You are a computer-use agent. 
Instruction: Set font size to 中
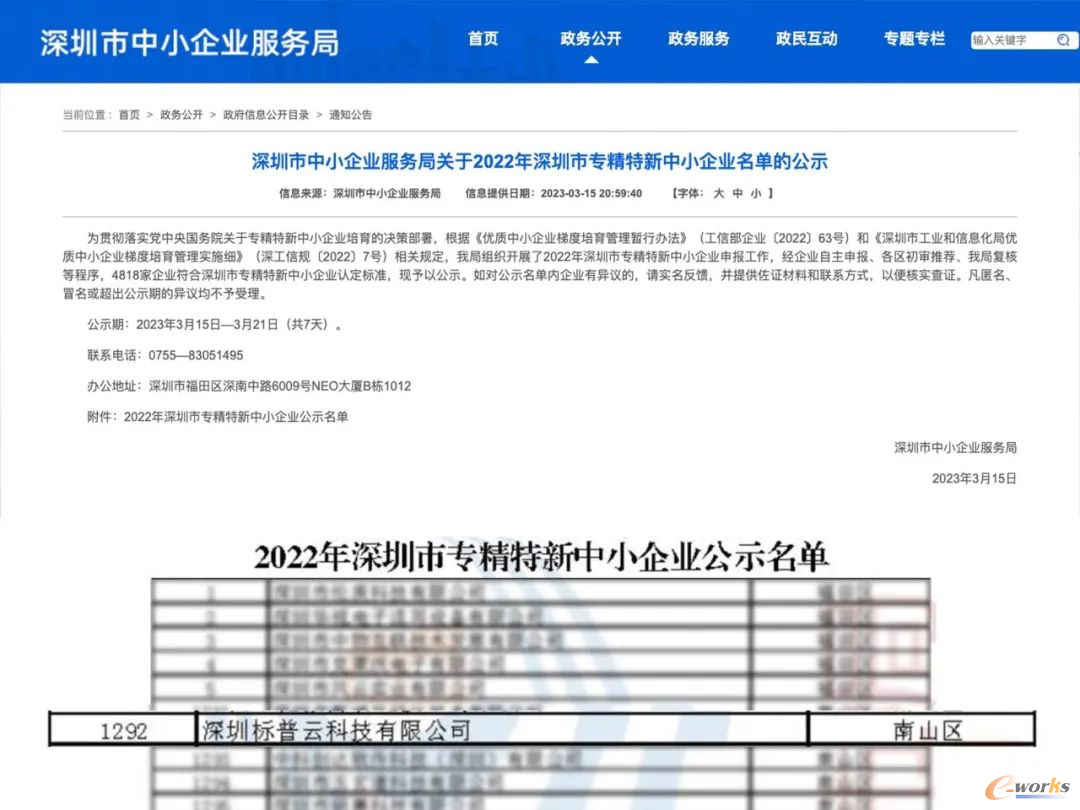[x=738, y=194]
